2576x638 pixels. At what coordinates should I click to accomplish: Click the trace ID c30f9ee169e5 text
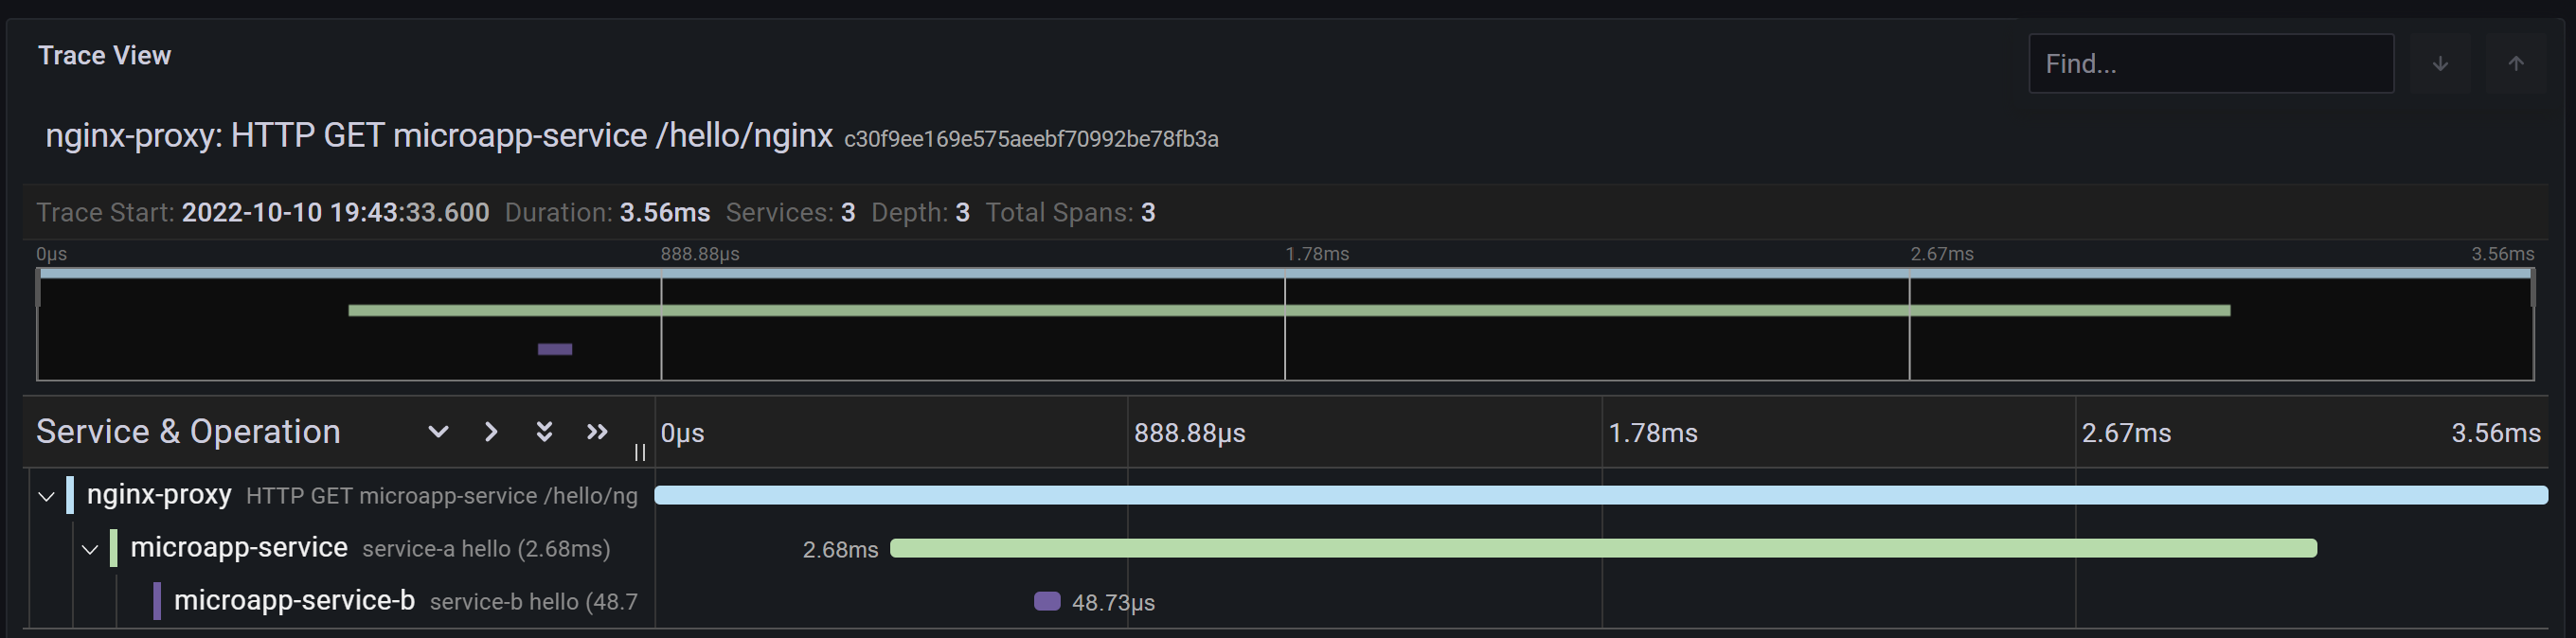1030,139
